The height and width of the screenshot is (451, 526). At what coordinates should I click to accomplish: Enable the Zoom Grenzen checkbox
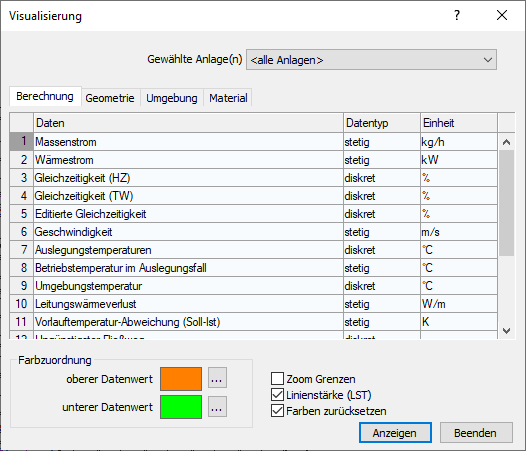pos(277,378)
